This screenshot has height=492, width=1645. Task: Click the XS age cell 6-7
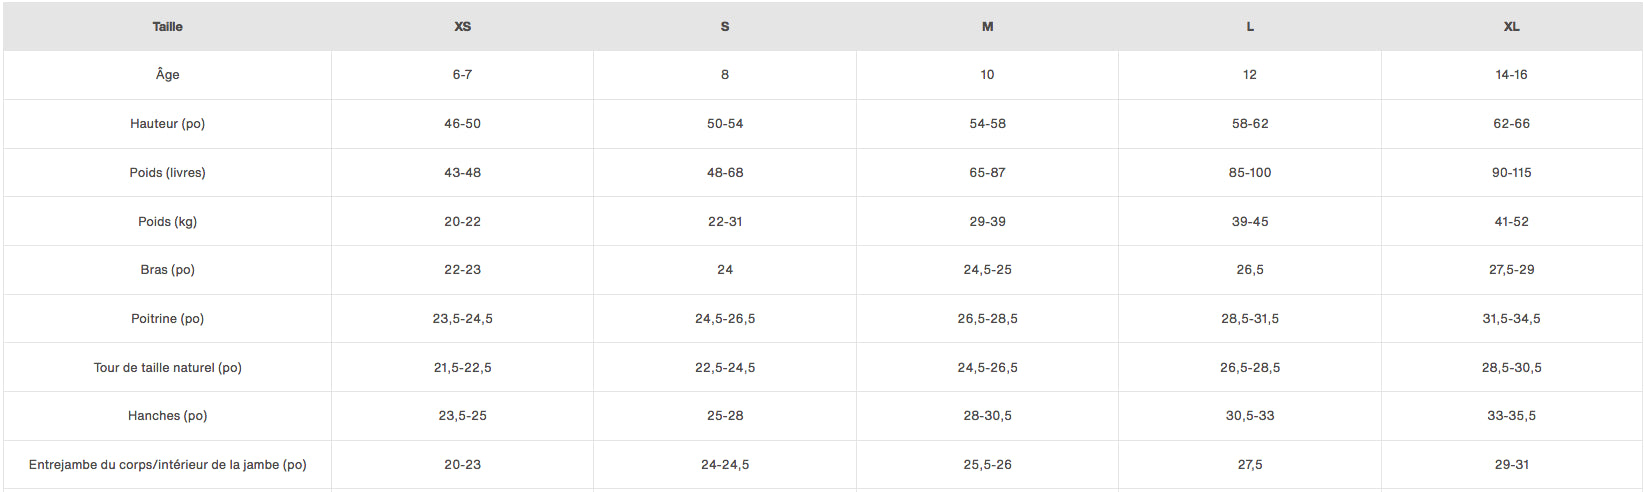tap(462, 75)
